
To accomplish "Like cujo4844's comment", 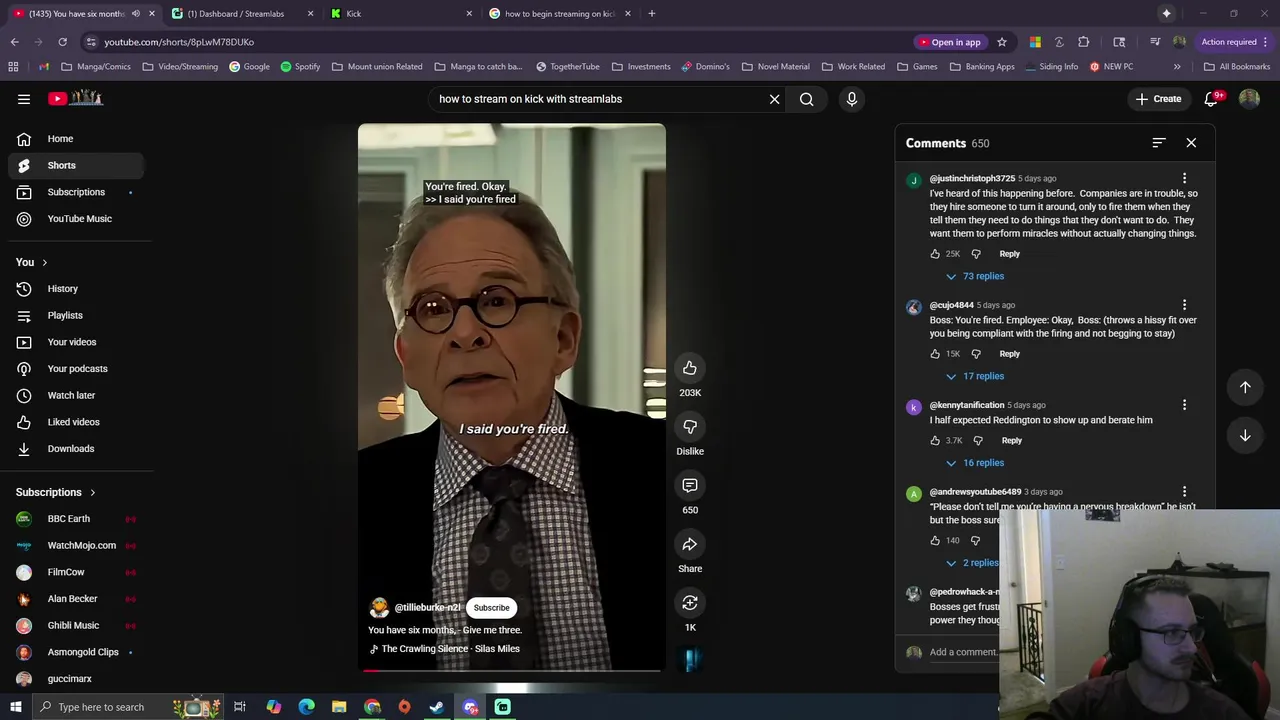I will click(x=935, y=354).
